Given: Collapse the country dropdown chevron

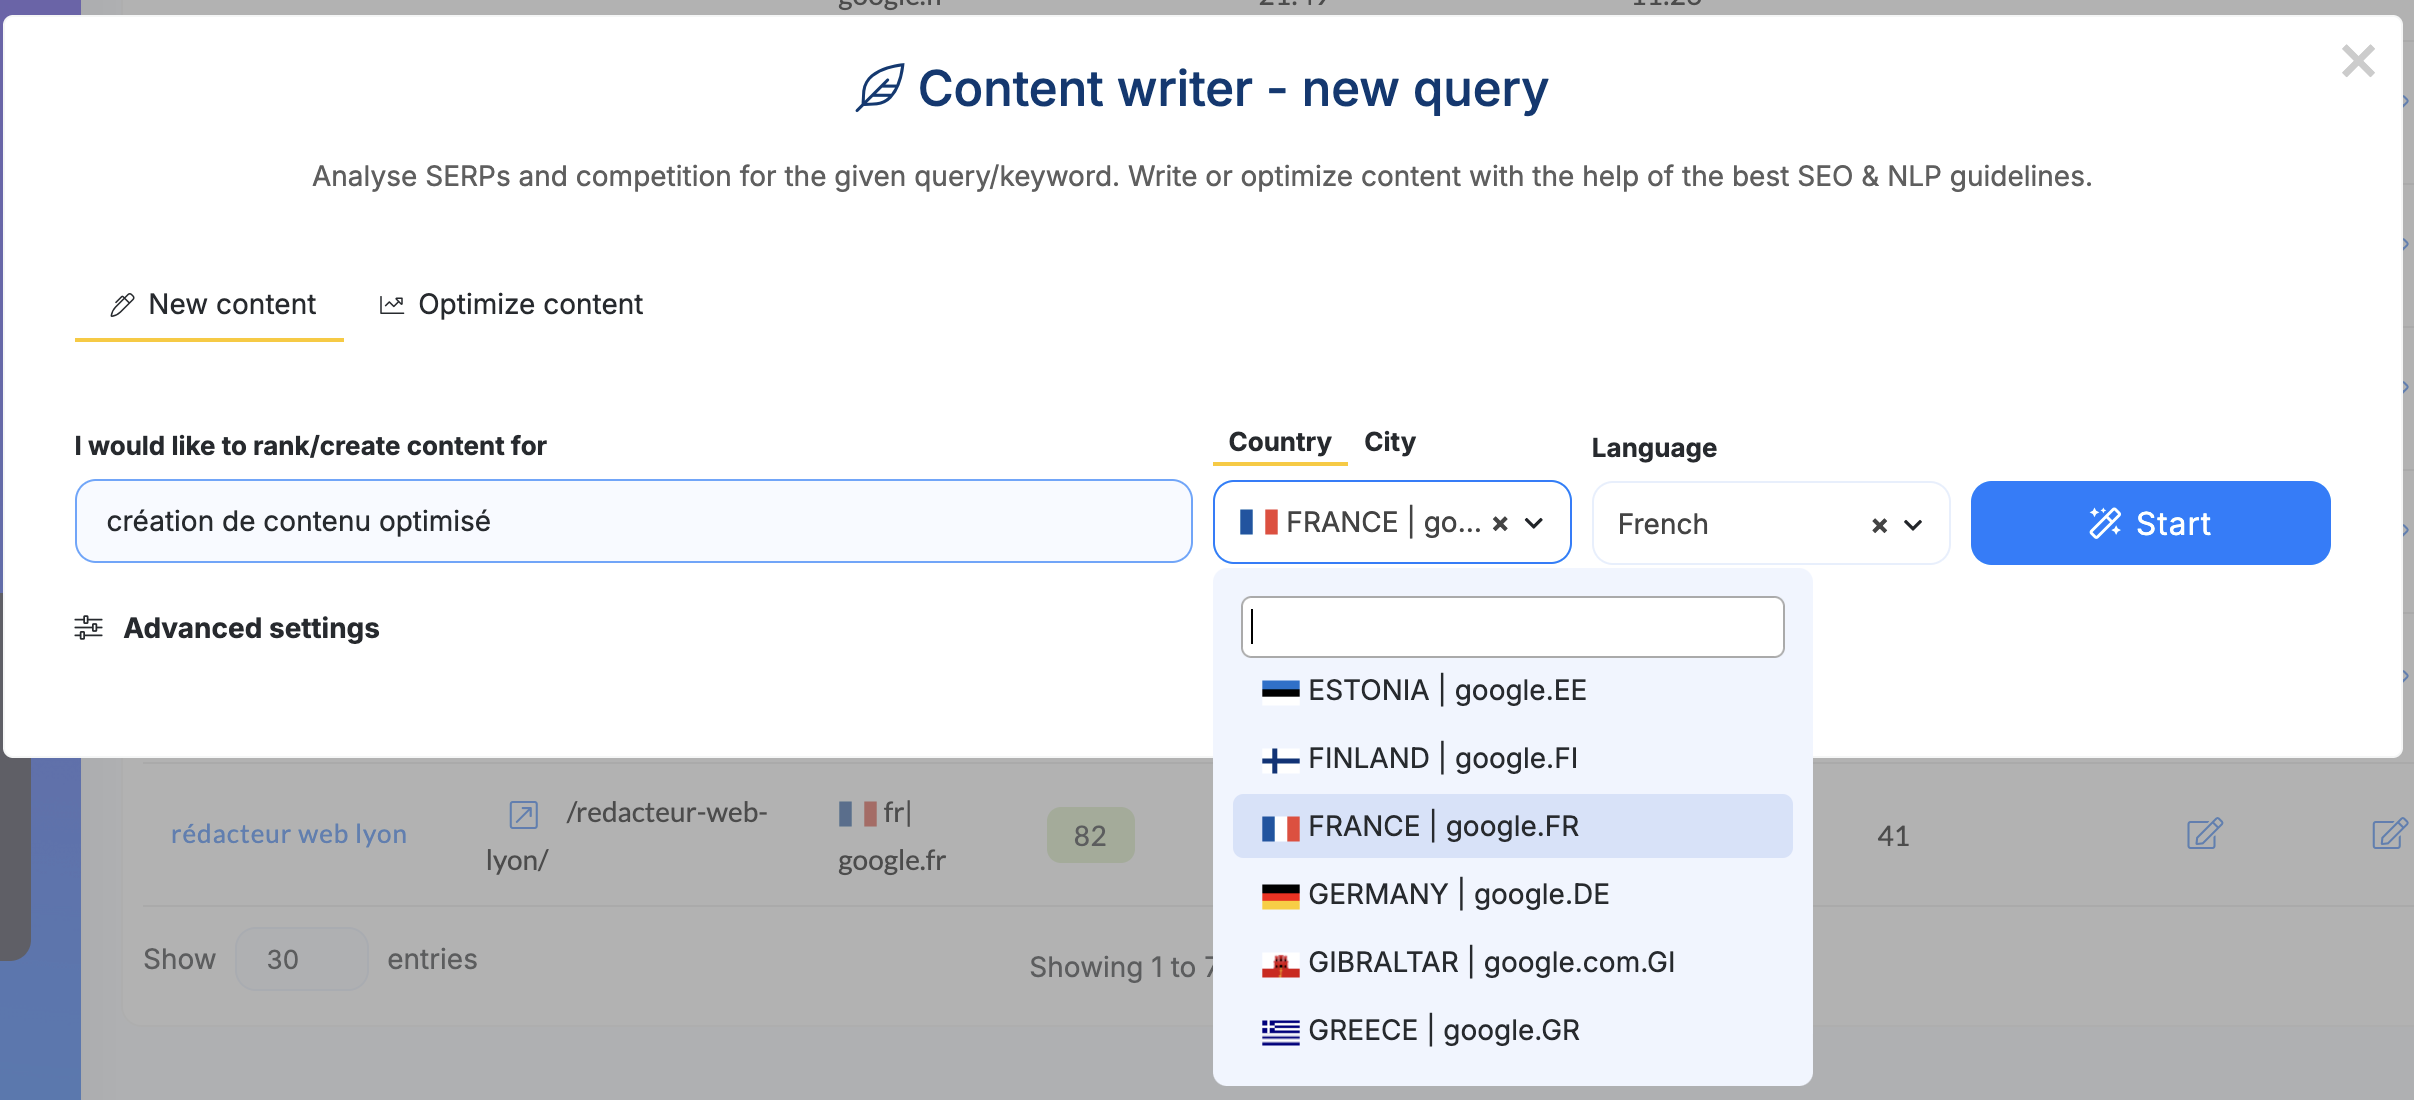Looking at the screenshot, I should coord(1534,523).
